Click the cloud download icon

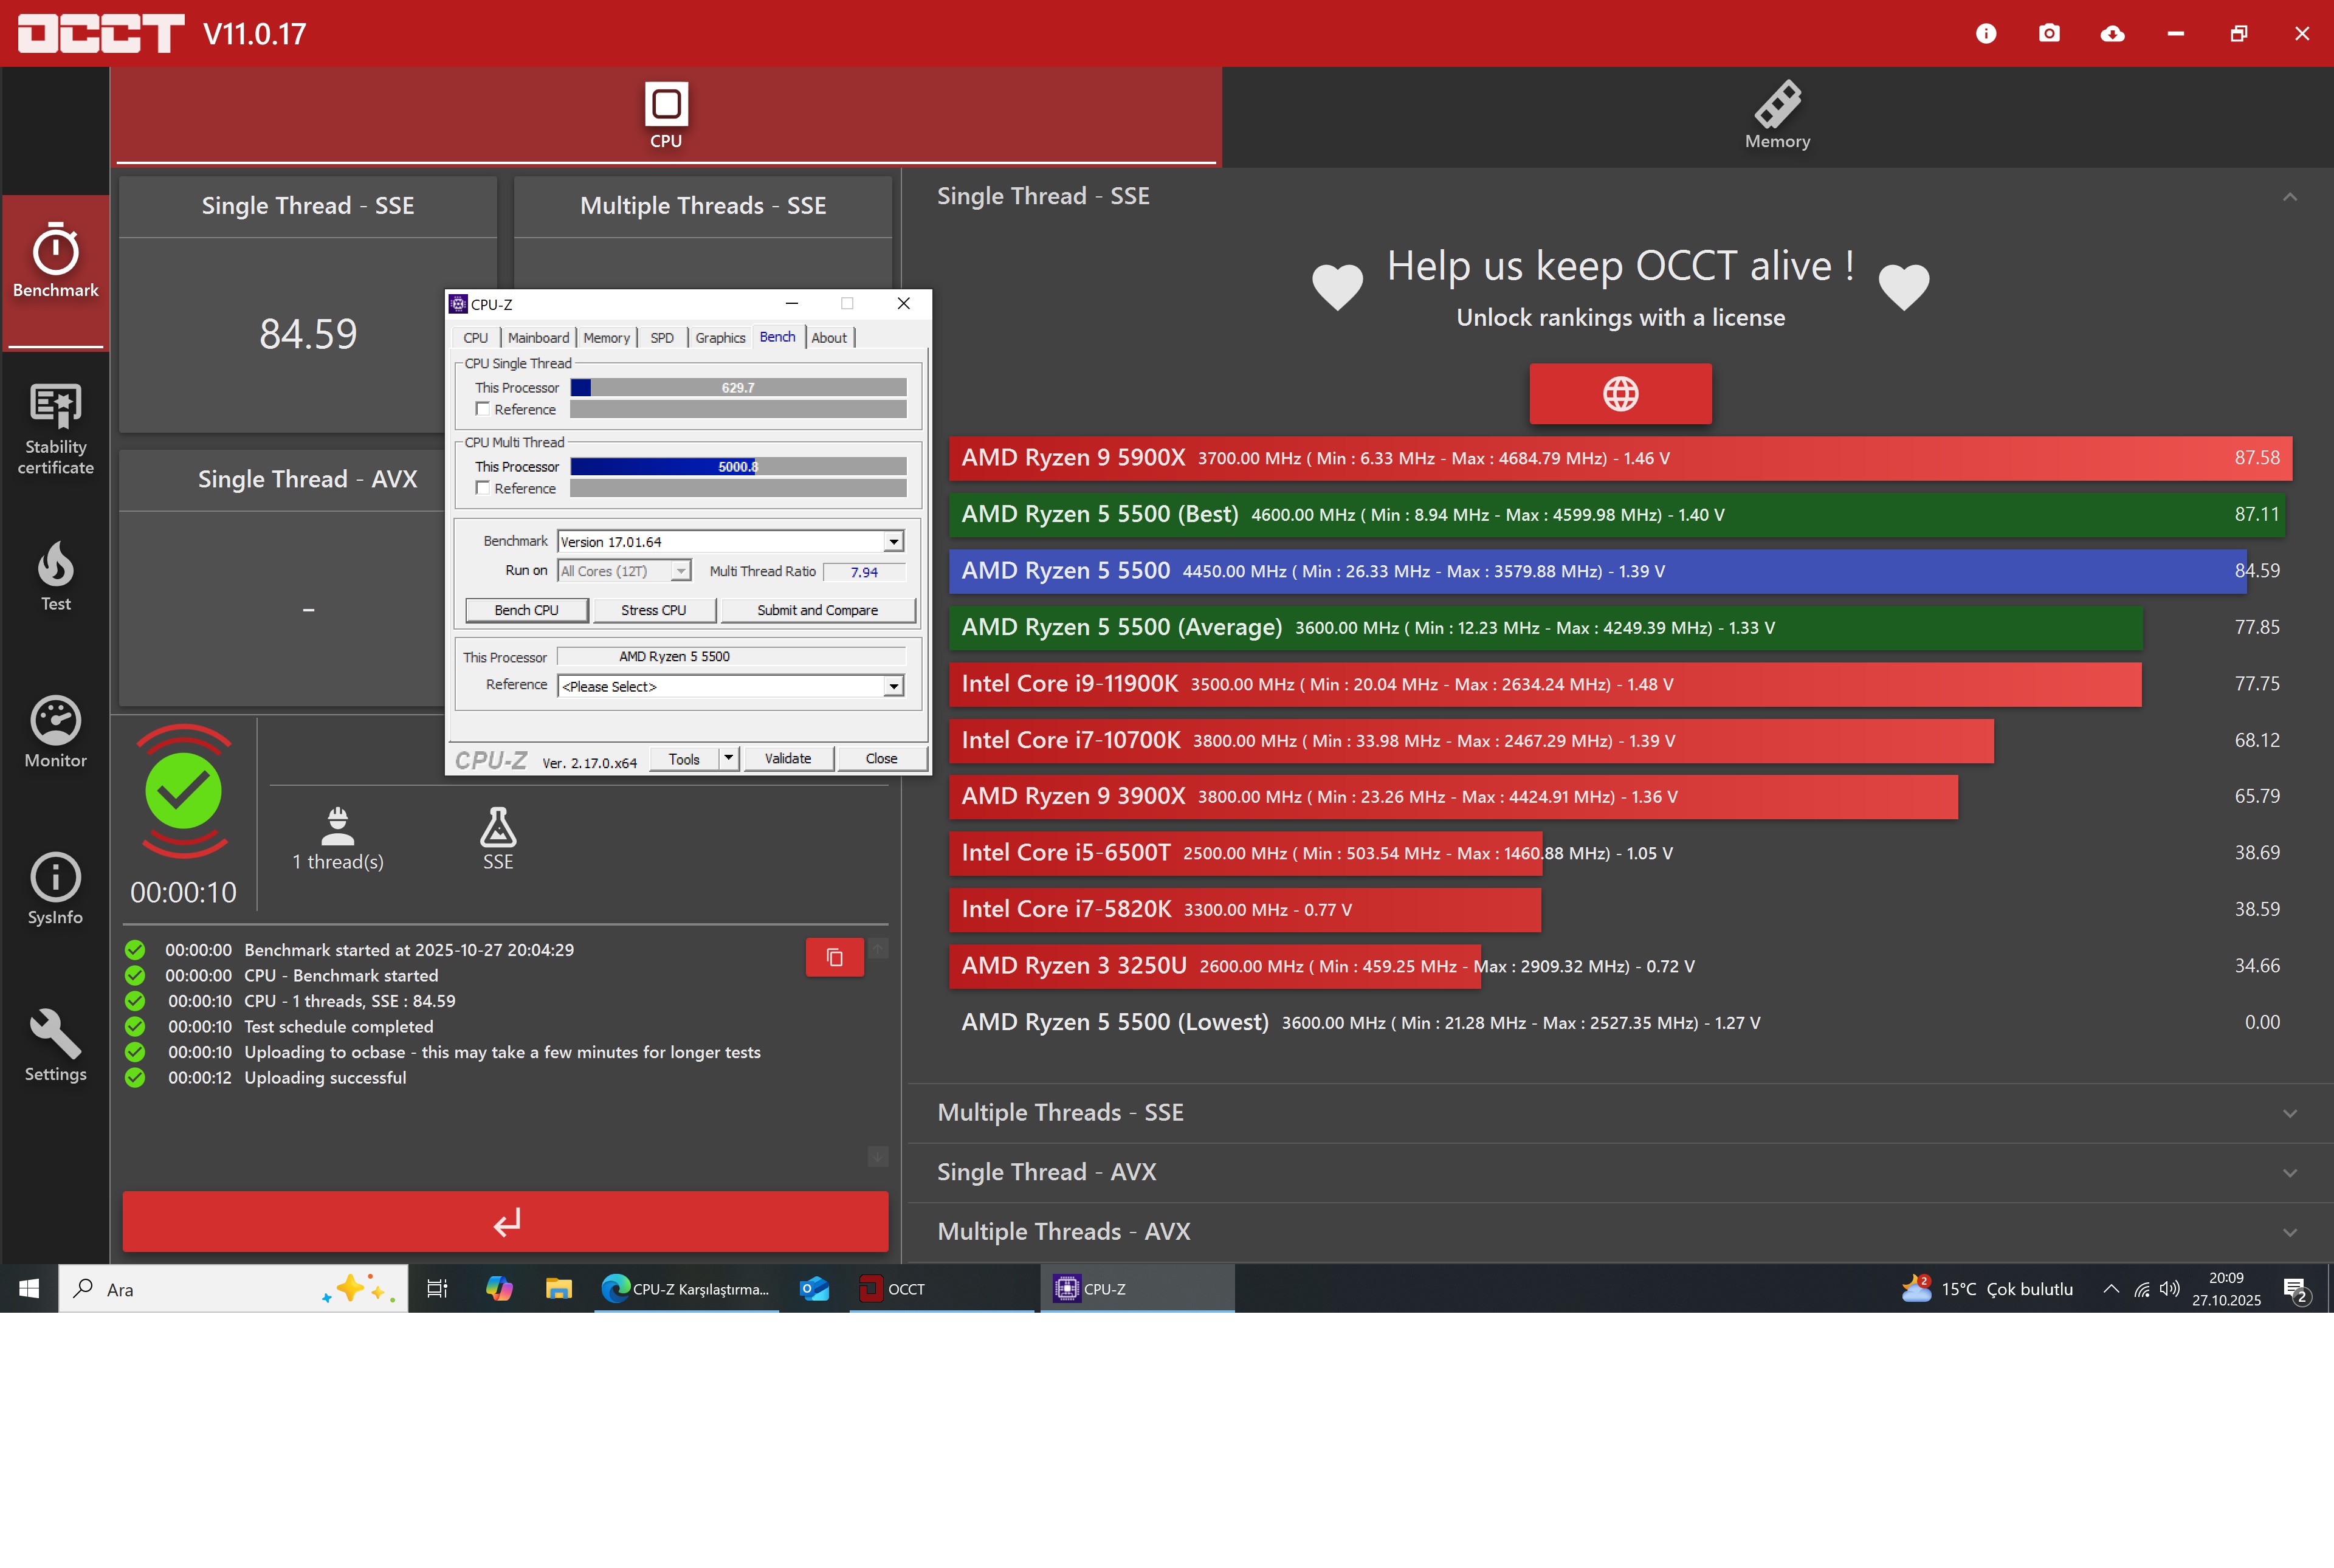click(x=2112, y=33)
